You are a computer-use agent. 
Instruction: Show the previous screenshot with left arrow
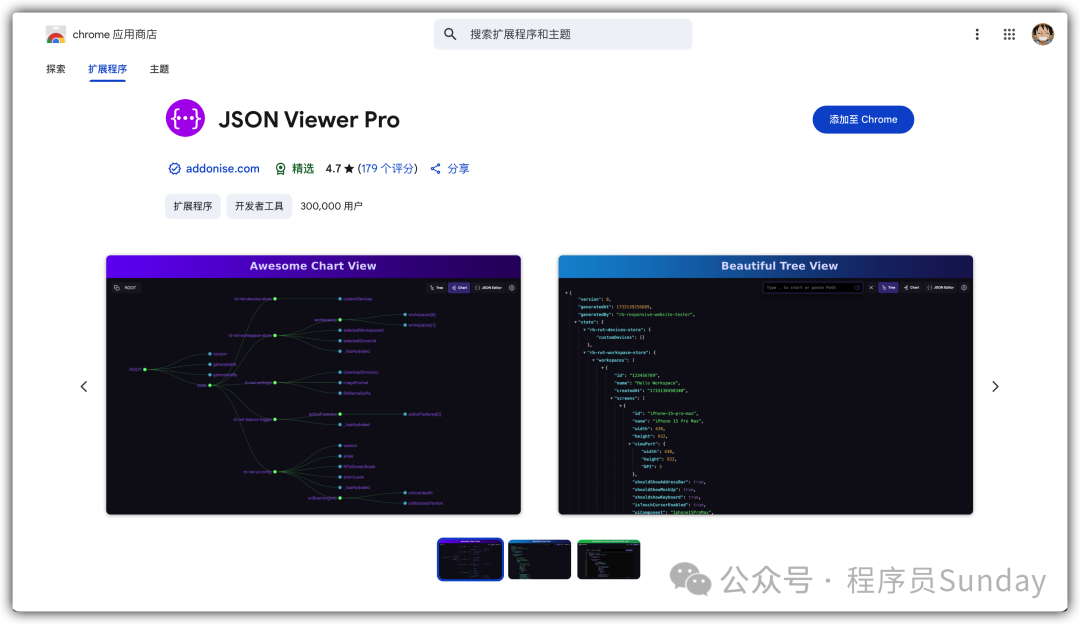pos(84,387)
